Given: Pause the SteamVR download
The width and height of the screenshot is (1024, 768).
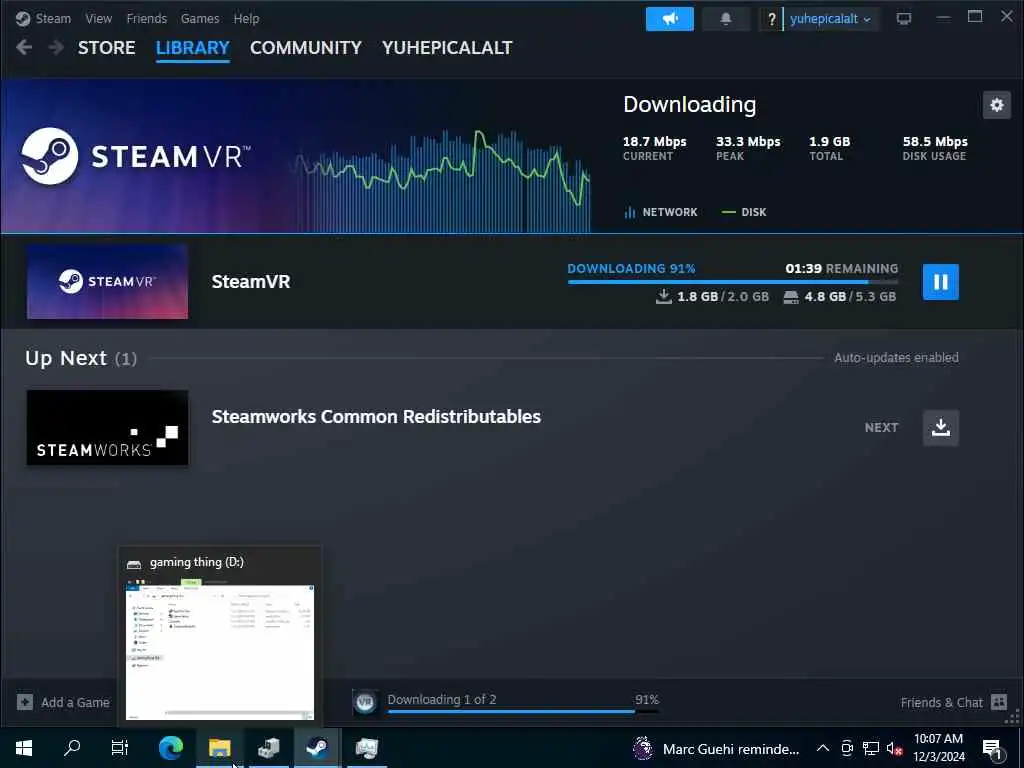Looking at the screenshot, I should pyautogui.click(x=940, y=282).
